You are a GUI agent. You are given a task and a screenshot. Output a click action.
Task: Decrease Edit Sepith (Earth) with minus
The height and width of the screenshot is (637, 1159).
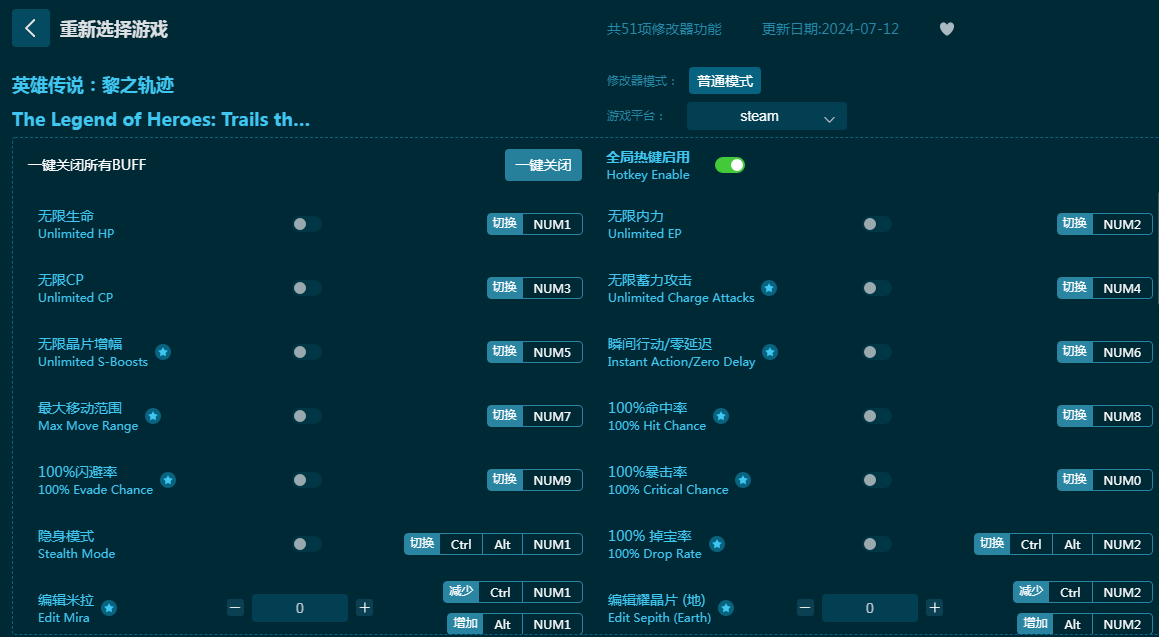[x=806, y=608]
